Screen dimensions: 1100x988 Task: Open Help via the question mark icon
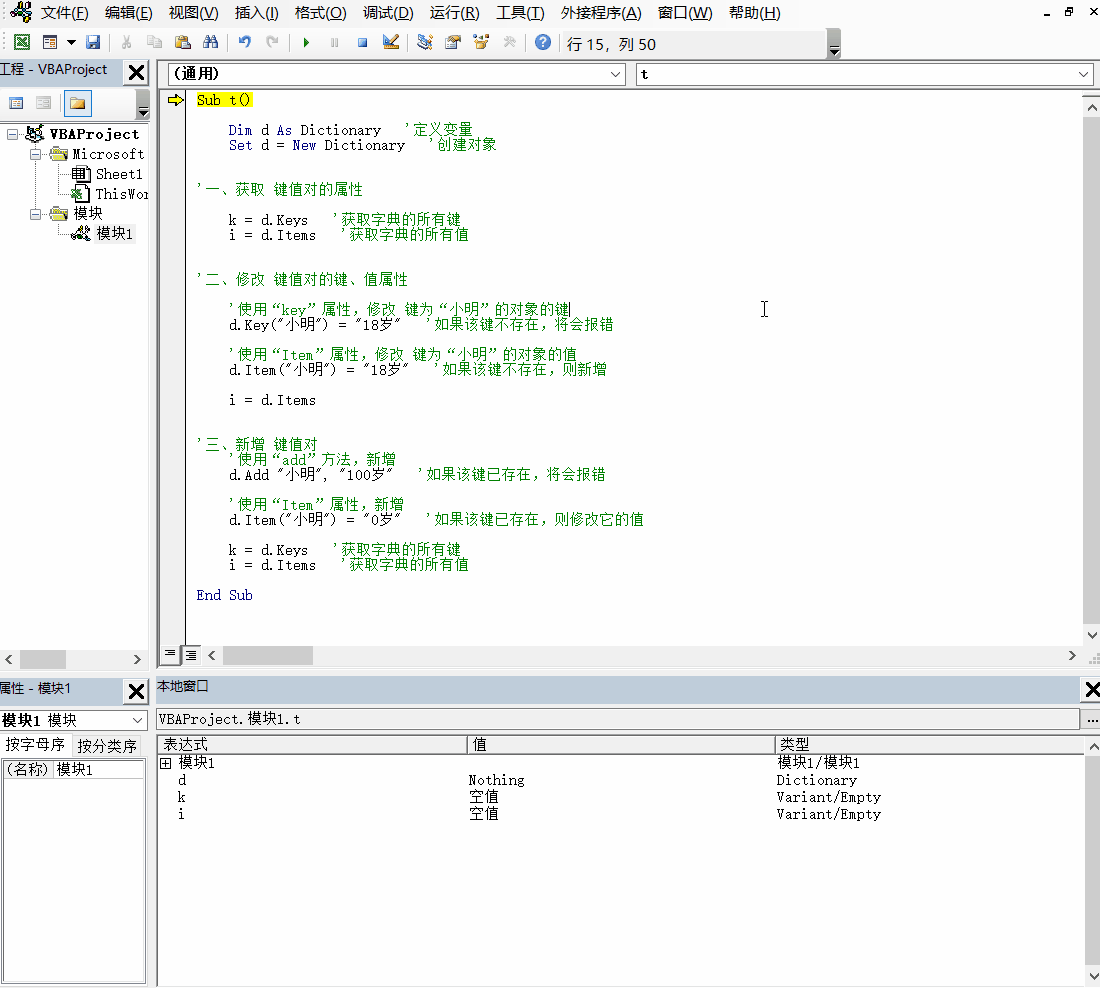[x=541, y=42]
